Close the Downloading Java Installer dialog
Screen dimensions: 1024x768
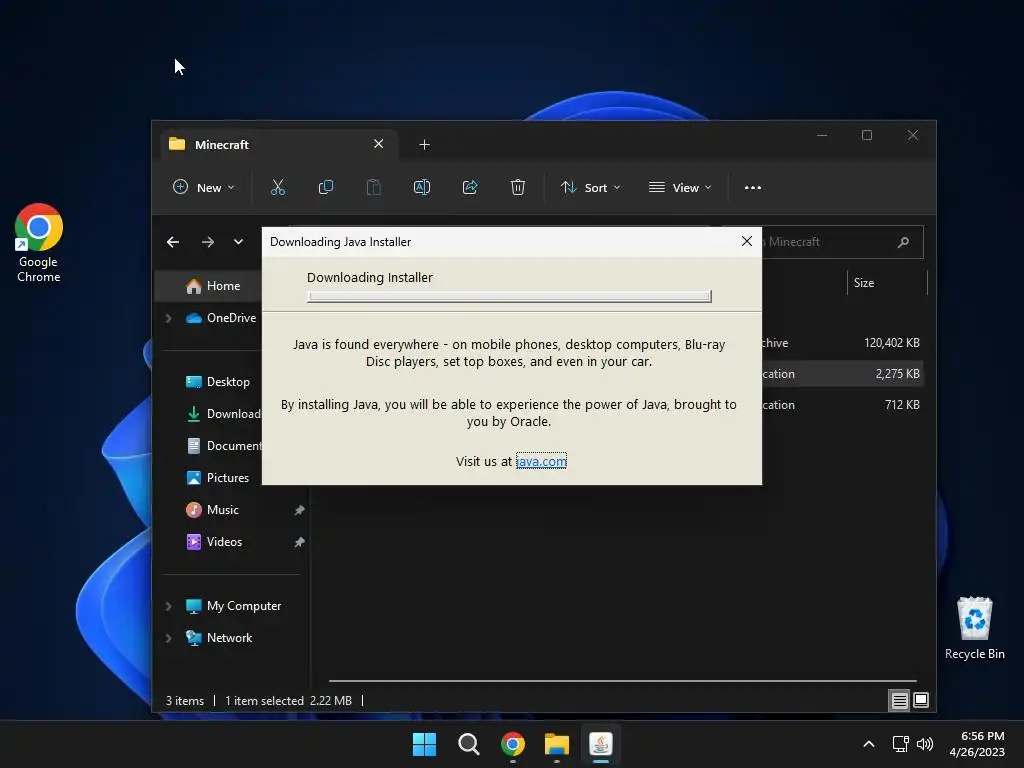(747, 241)
